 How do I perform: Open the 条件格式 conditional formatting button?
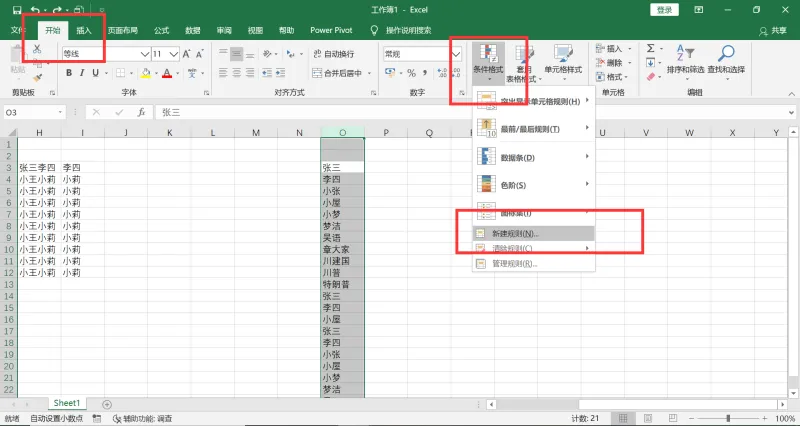click(x=488, y=63)
